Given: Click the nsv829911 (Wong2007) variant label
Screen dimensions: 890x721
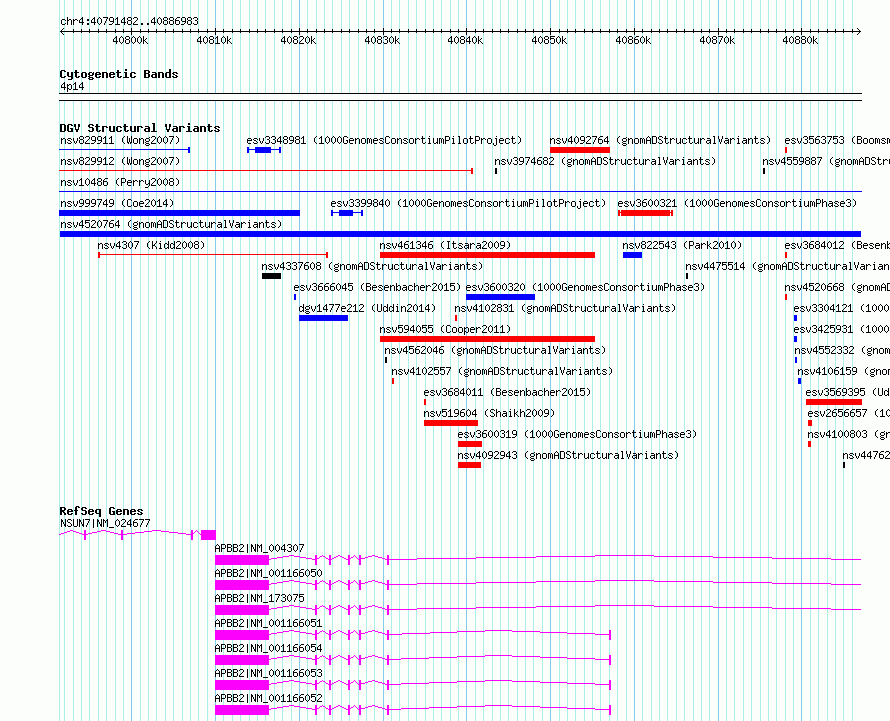Looking at the screenshot, I should tap(120, 140).
